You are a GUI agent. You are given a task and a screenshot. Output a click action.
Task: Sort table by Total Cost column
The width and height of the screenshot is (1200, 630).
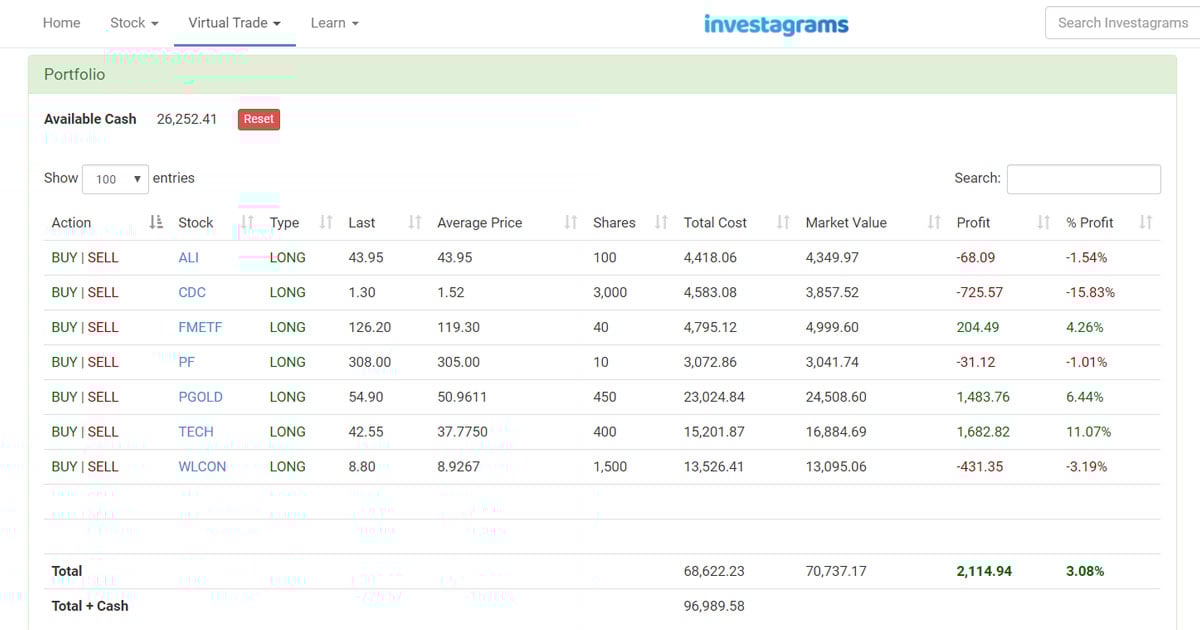[736, 222]
